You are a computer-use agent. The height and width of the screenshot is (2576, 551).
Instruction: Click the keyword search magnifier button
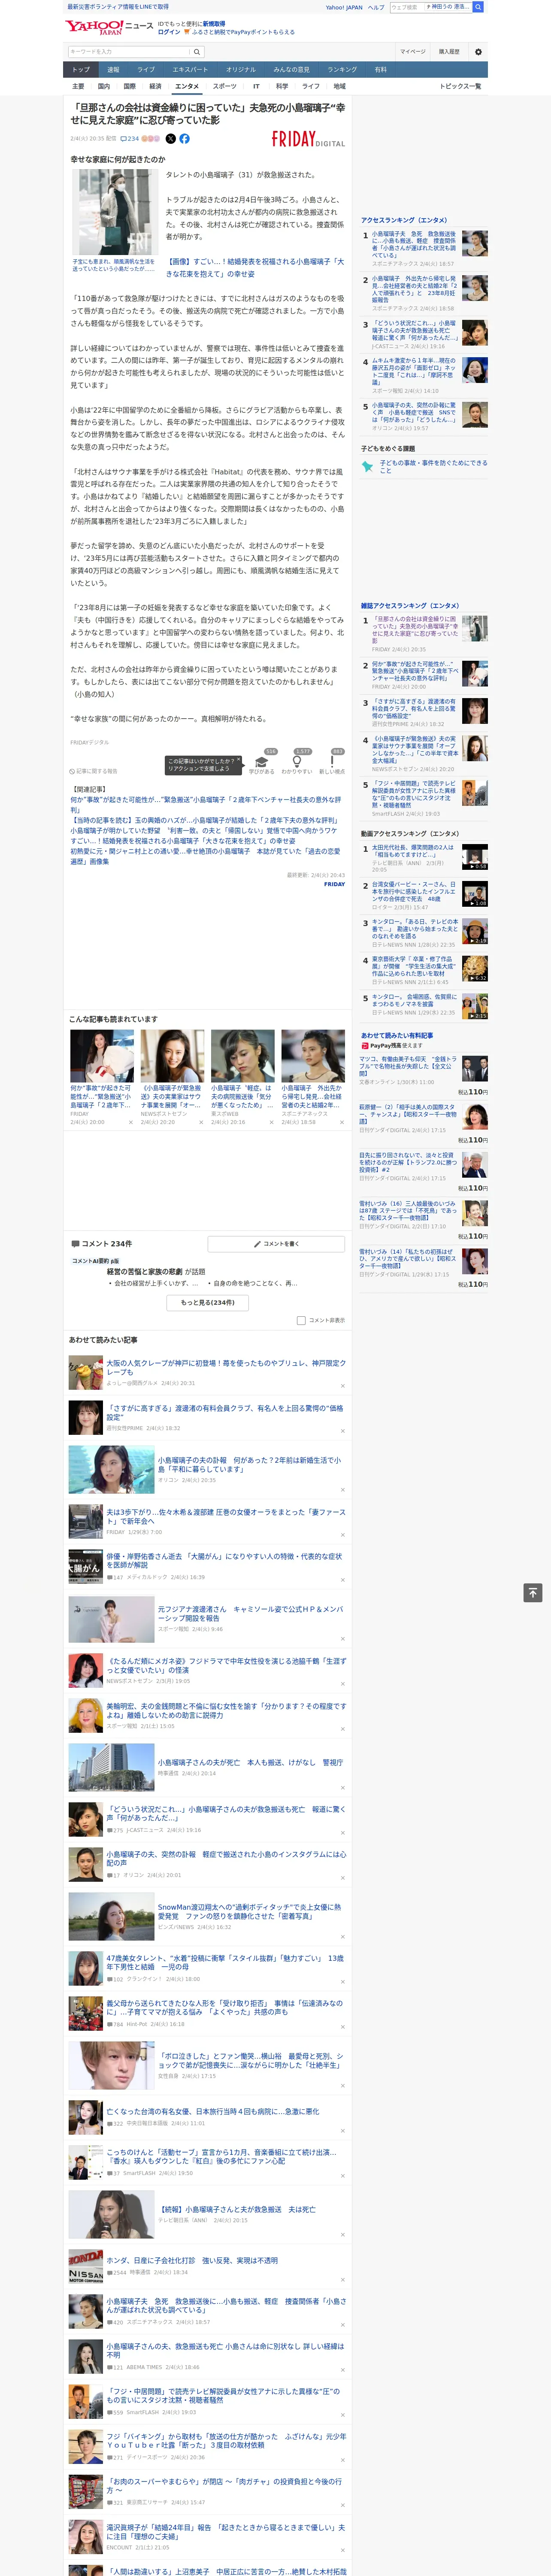(197, 52)
